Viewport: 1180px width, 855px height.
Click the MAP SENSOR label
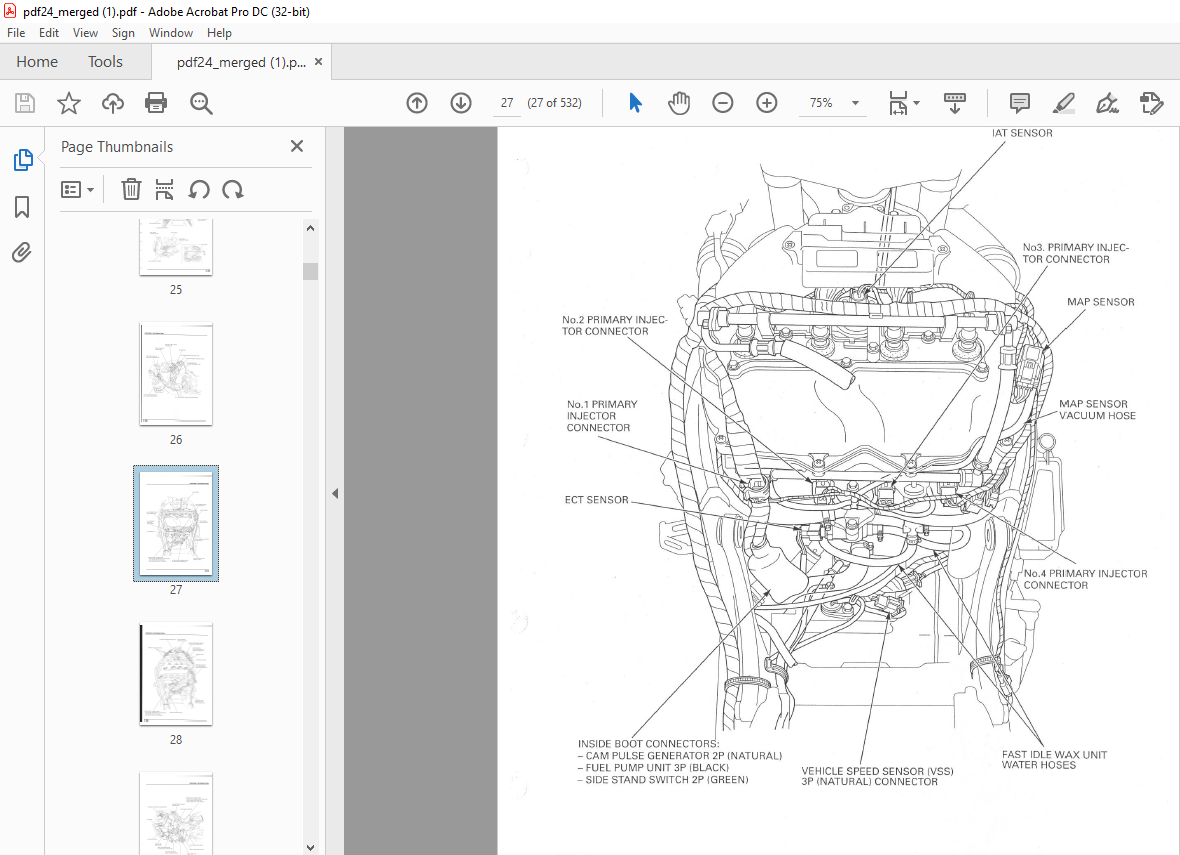click(1100, 302)
